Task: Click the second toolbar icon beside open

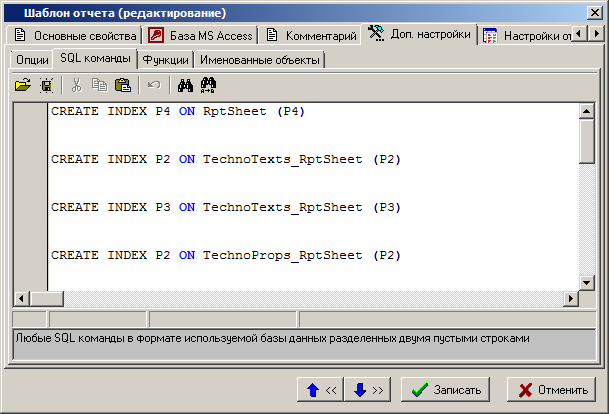Action: coord(45,86)
